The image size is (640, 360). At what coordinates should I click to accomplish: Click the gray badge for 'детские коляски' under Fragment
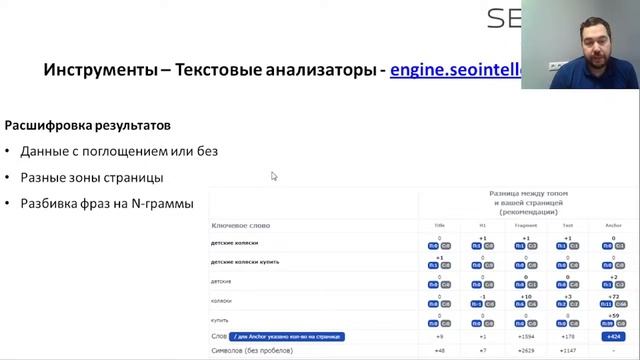(532, 246)
